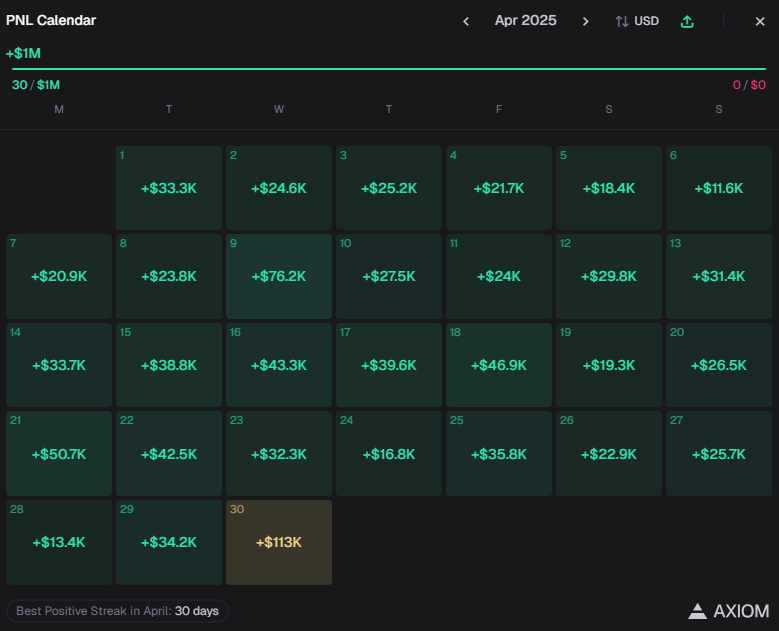This screenshot has height=631, width=779.
Task: Select April 23 cell showing +$32.3K
Action: 279,454
